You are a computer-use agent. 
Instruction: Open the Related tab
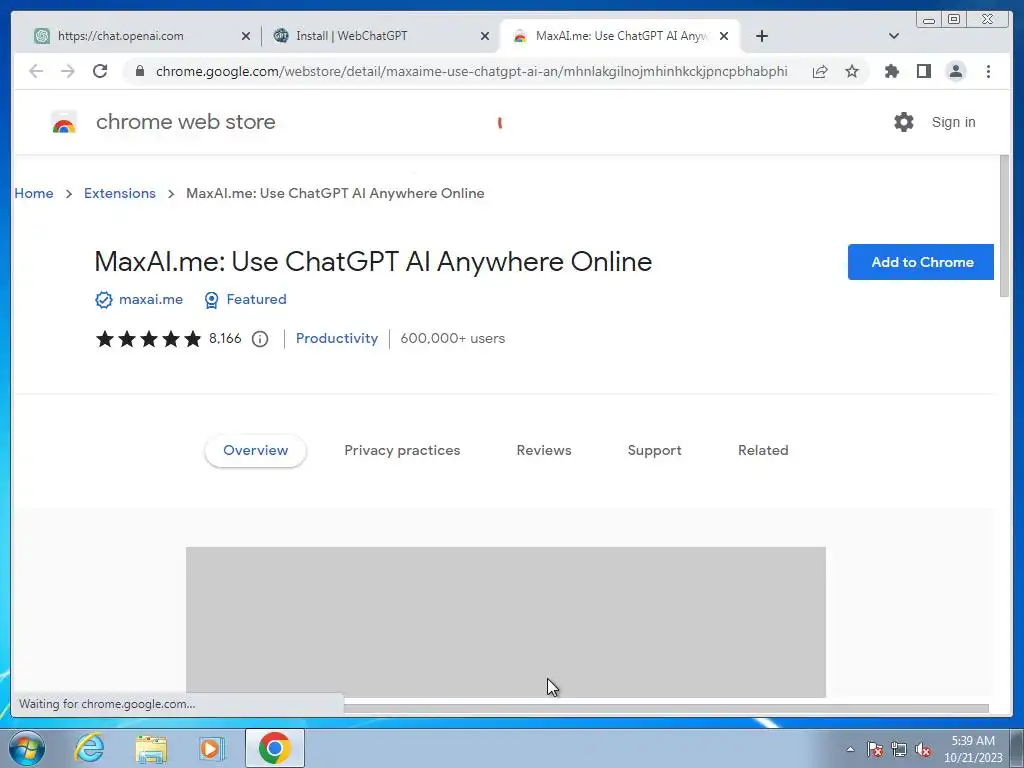(763, 451)
